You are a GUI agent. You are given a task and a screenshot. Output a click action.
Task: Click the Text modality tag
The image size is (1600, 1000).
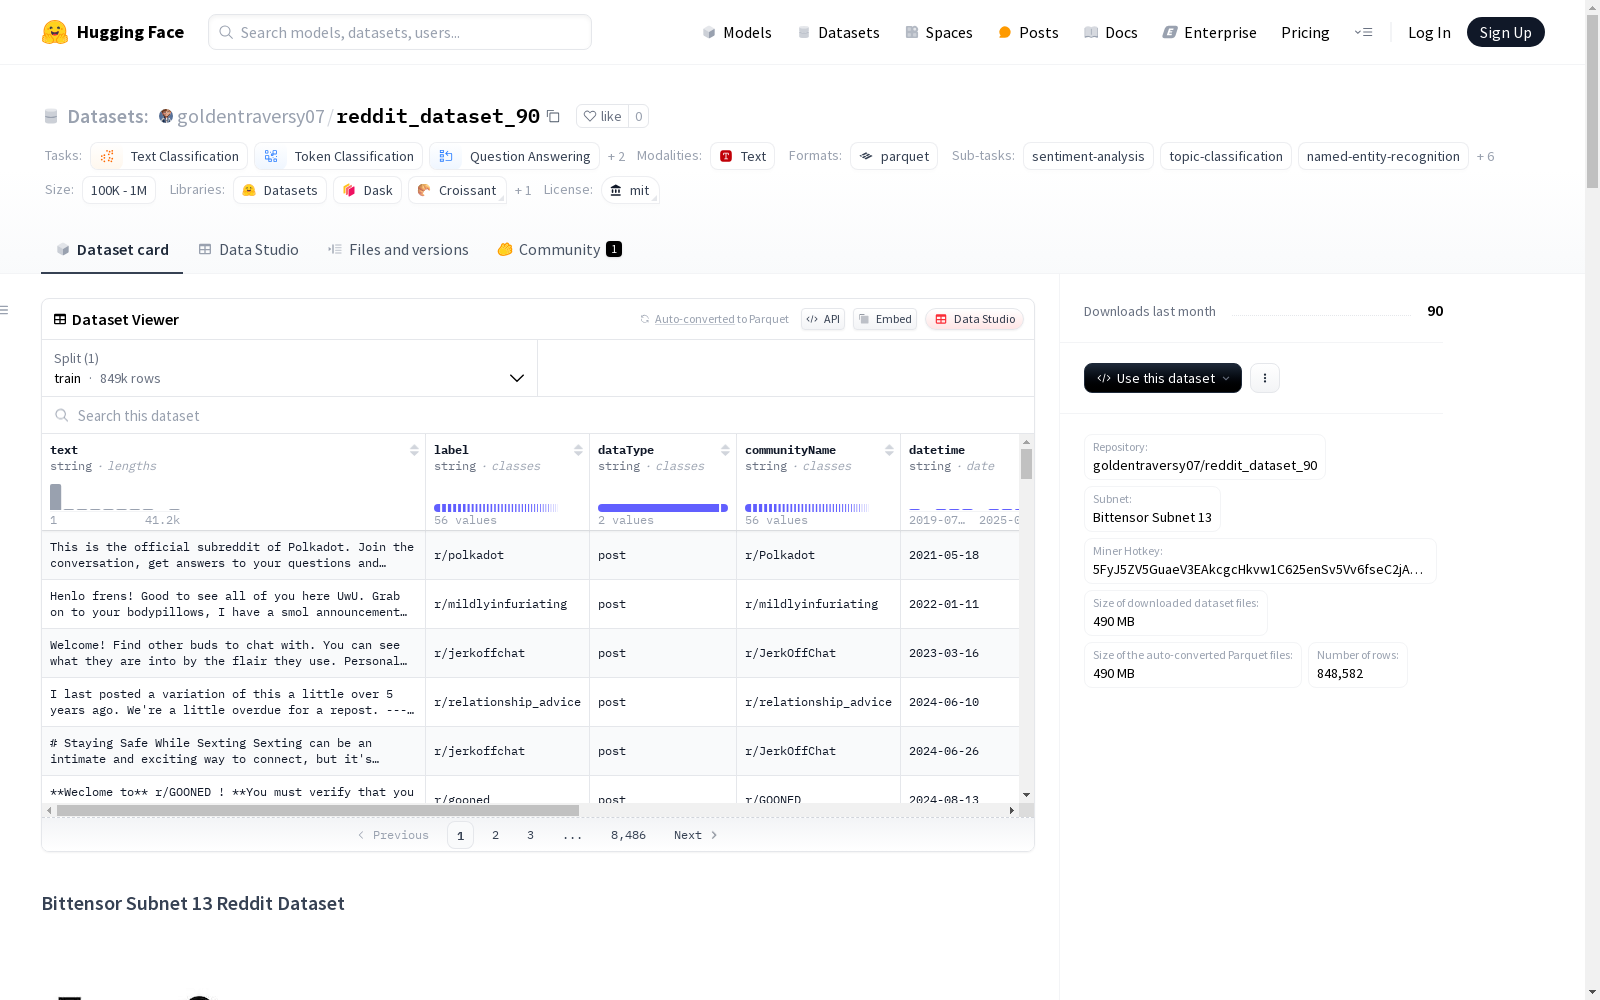(742, 156)
